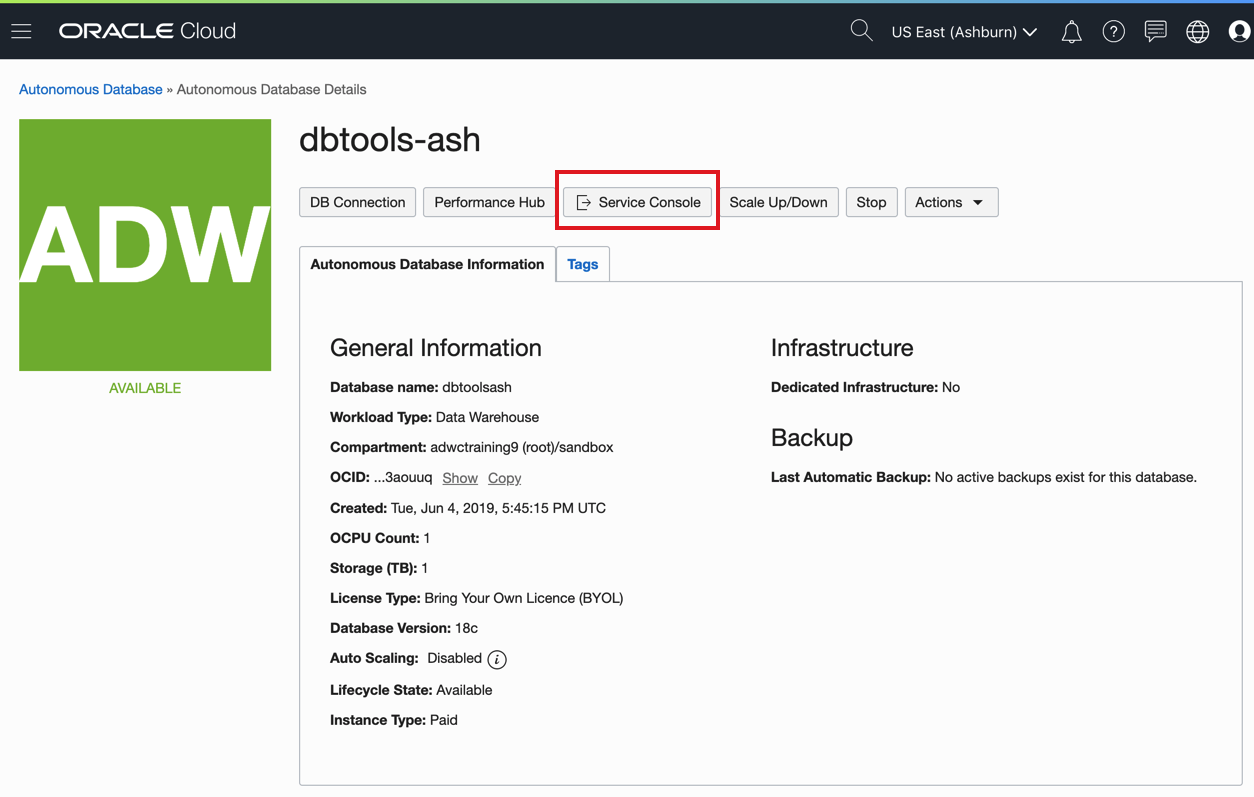The width and height of the screenshot is (1254, 797).
Task: Open the language globe icon
Action: point(1197,32)
